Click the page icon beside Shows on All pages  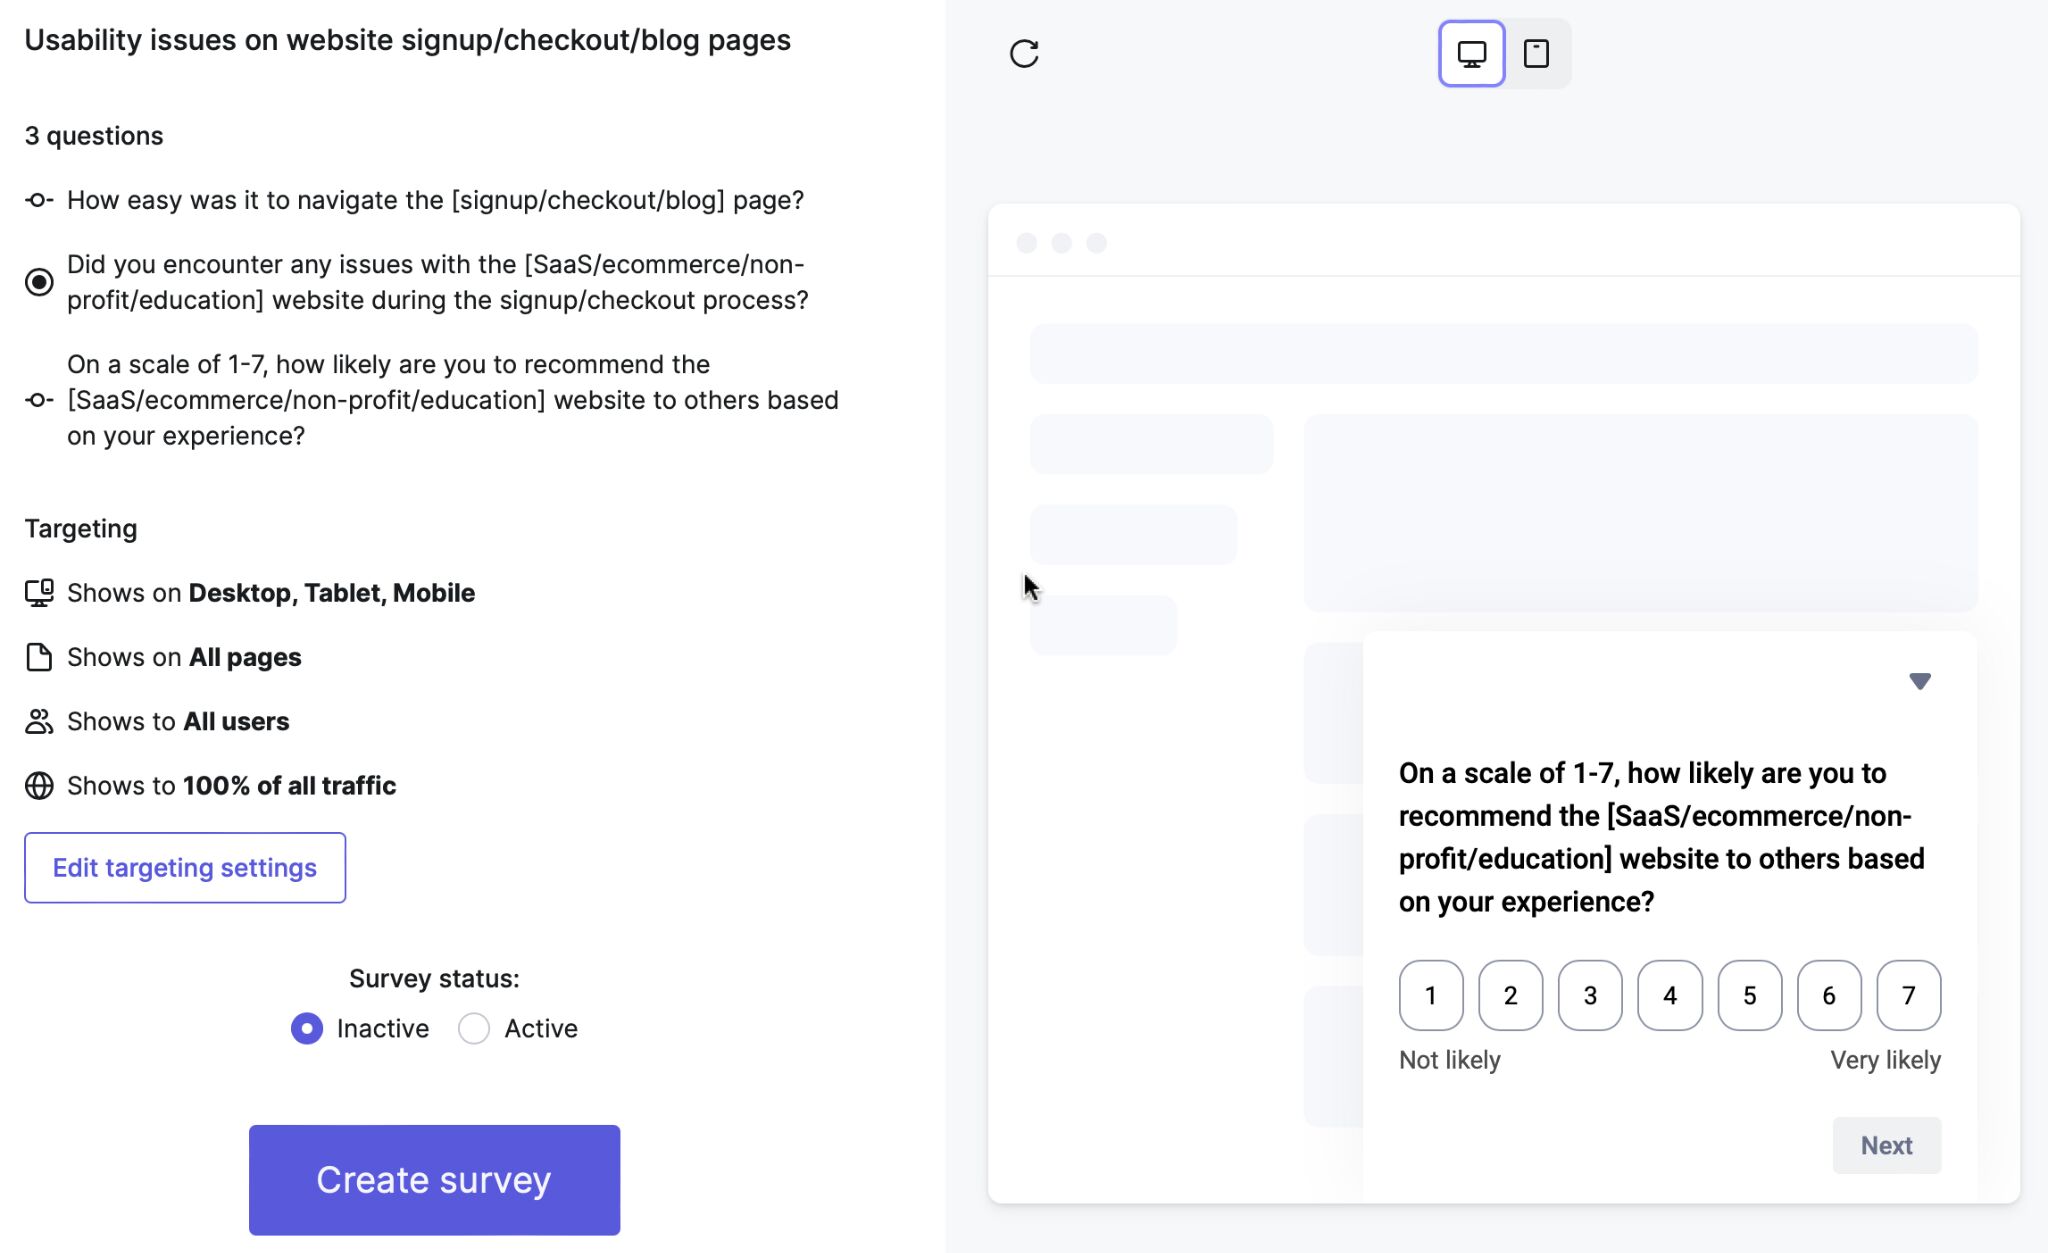(x=38, y=656)
